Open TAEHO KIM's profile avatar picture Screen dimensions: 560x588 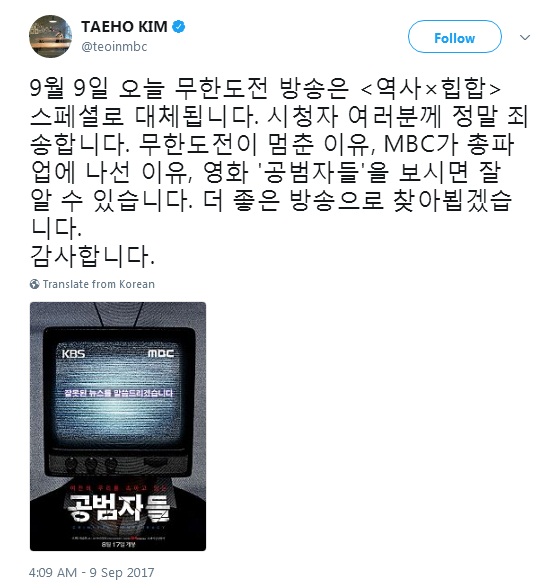tap(51, 36)
